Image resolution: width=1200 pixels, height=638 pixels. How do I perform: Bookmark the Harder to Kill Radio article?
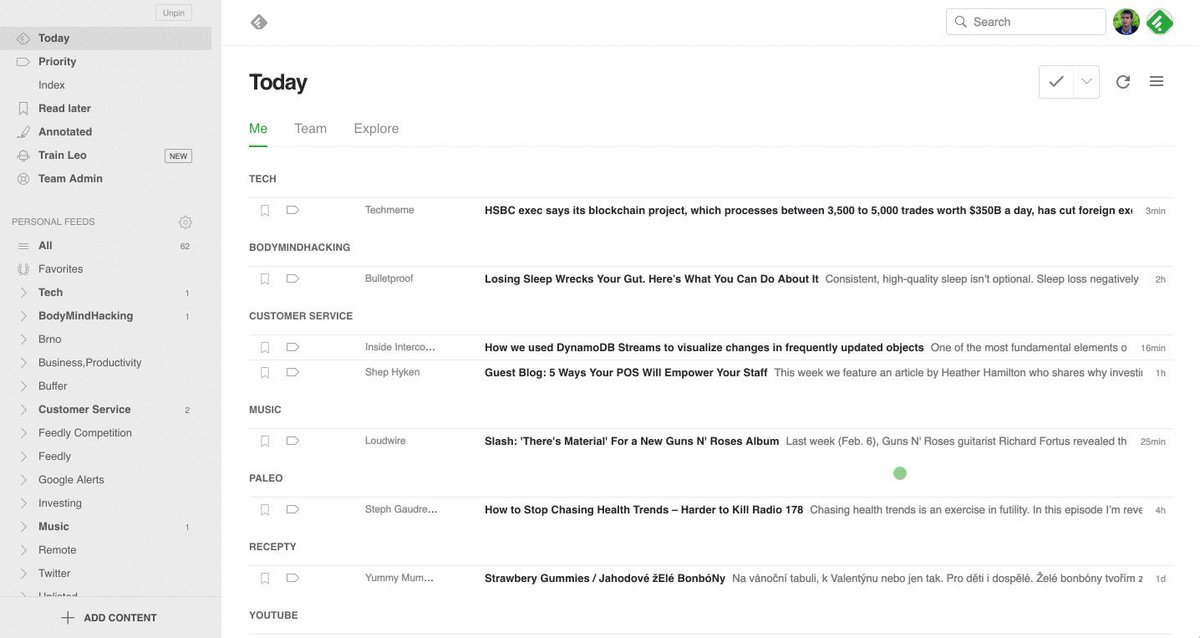coord(265,509)
